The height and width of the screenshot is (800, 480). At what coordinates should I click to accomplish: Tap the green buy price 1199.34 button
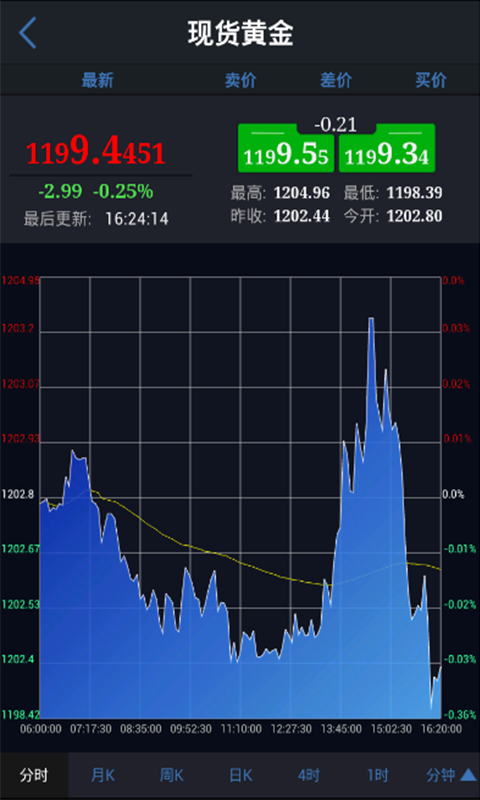(x=387, y=148)
